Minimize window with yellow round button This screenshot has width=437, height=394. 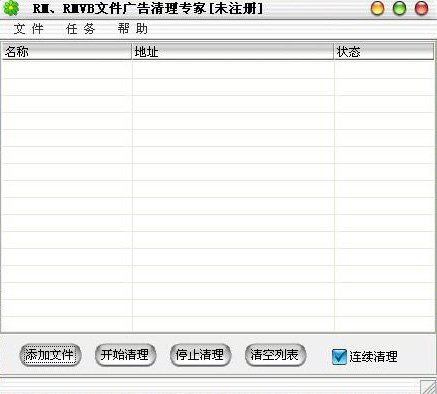tap(378, 8)
